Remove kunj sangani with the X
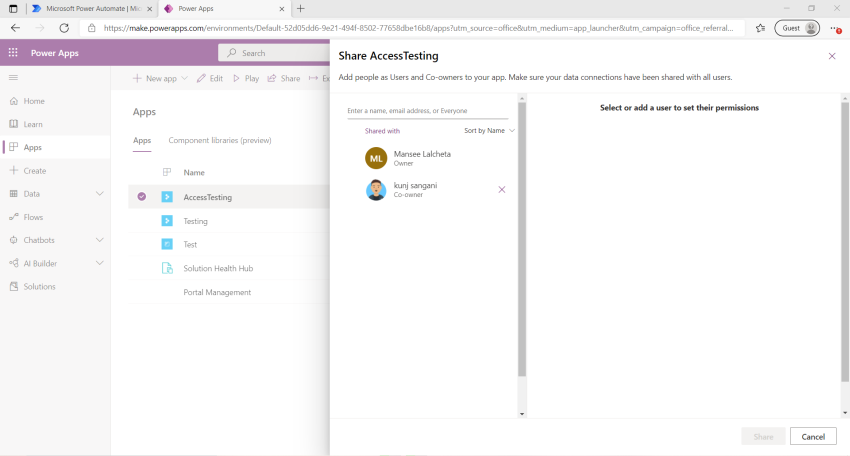Viewport: 850px width, 456px height. (501, 189)
